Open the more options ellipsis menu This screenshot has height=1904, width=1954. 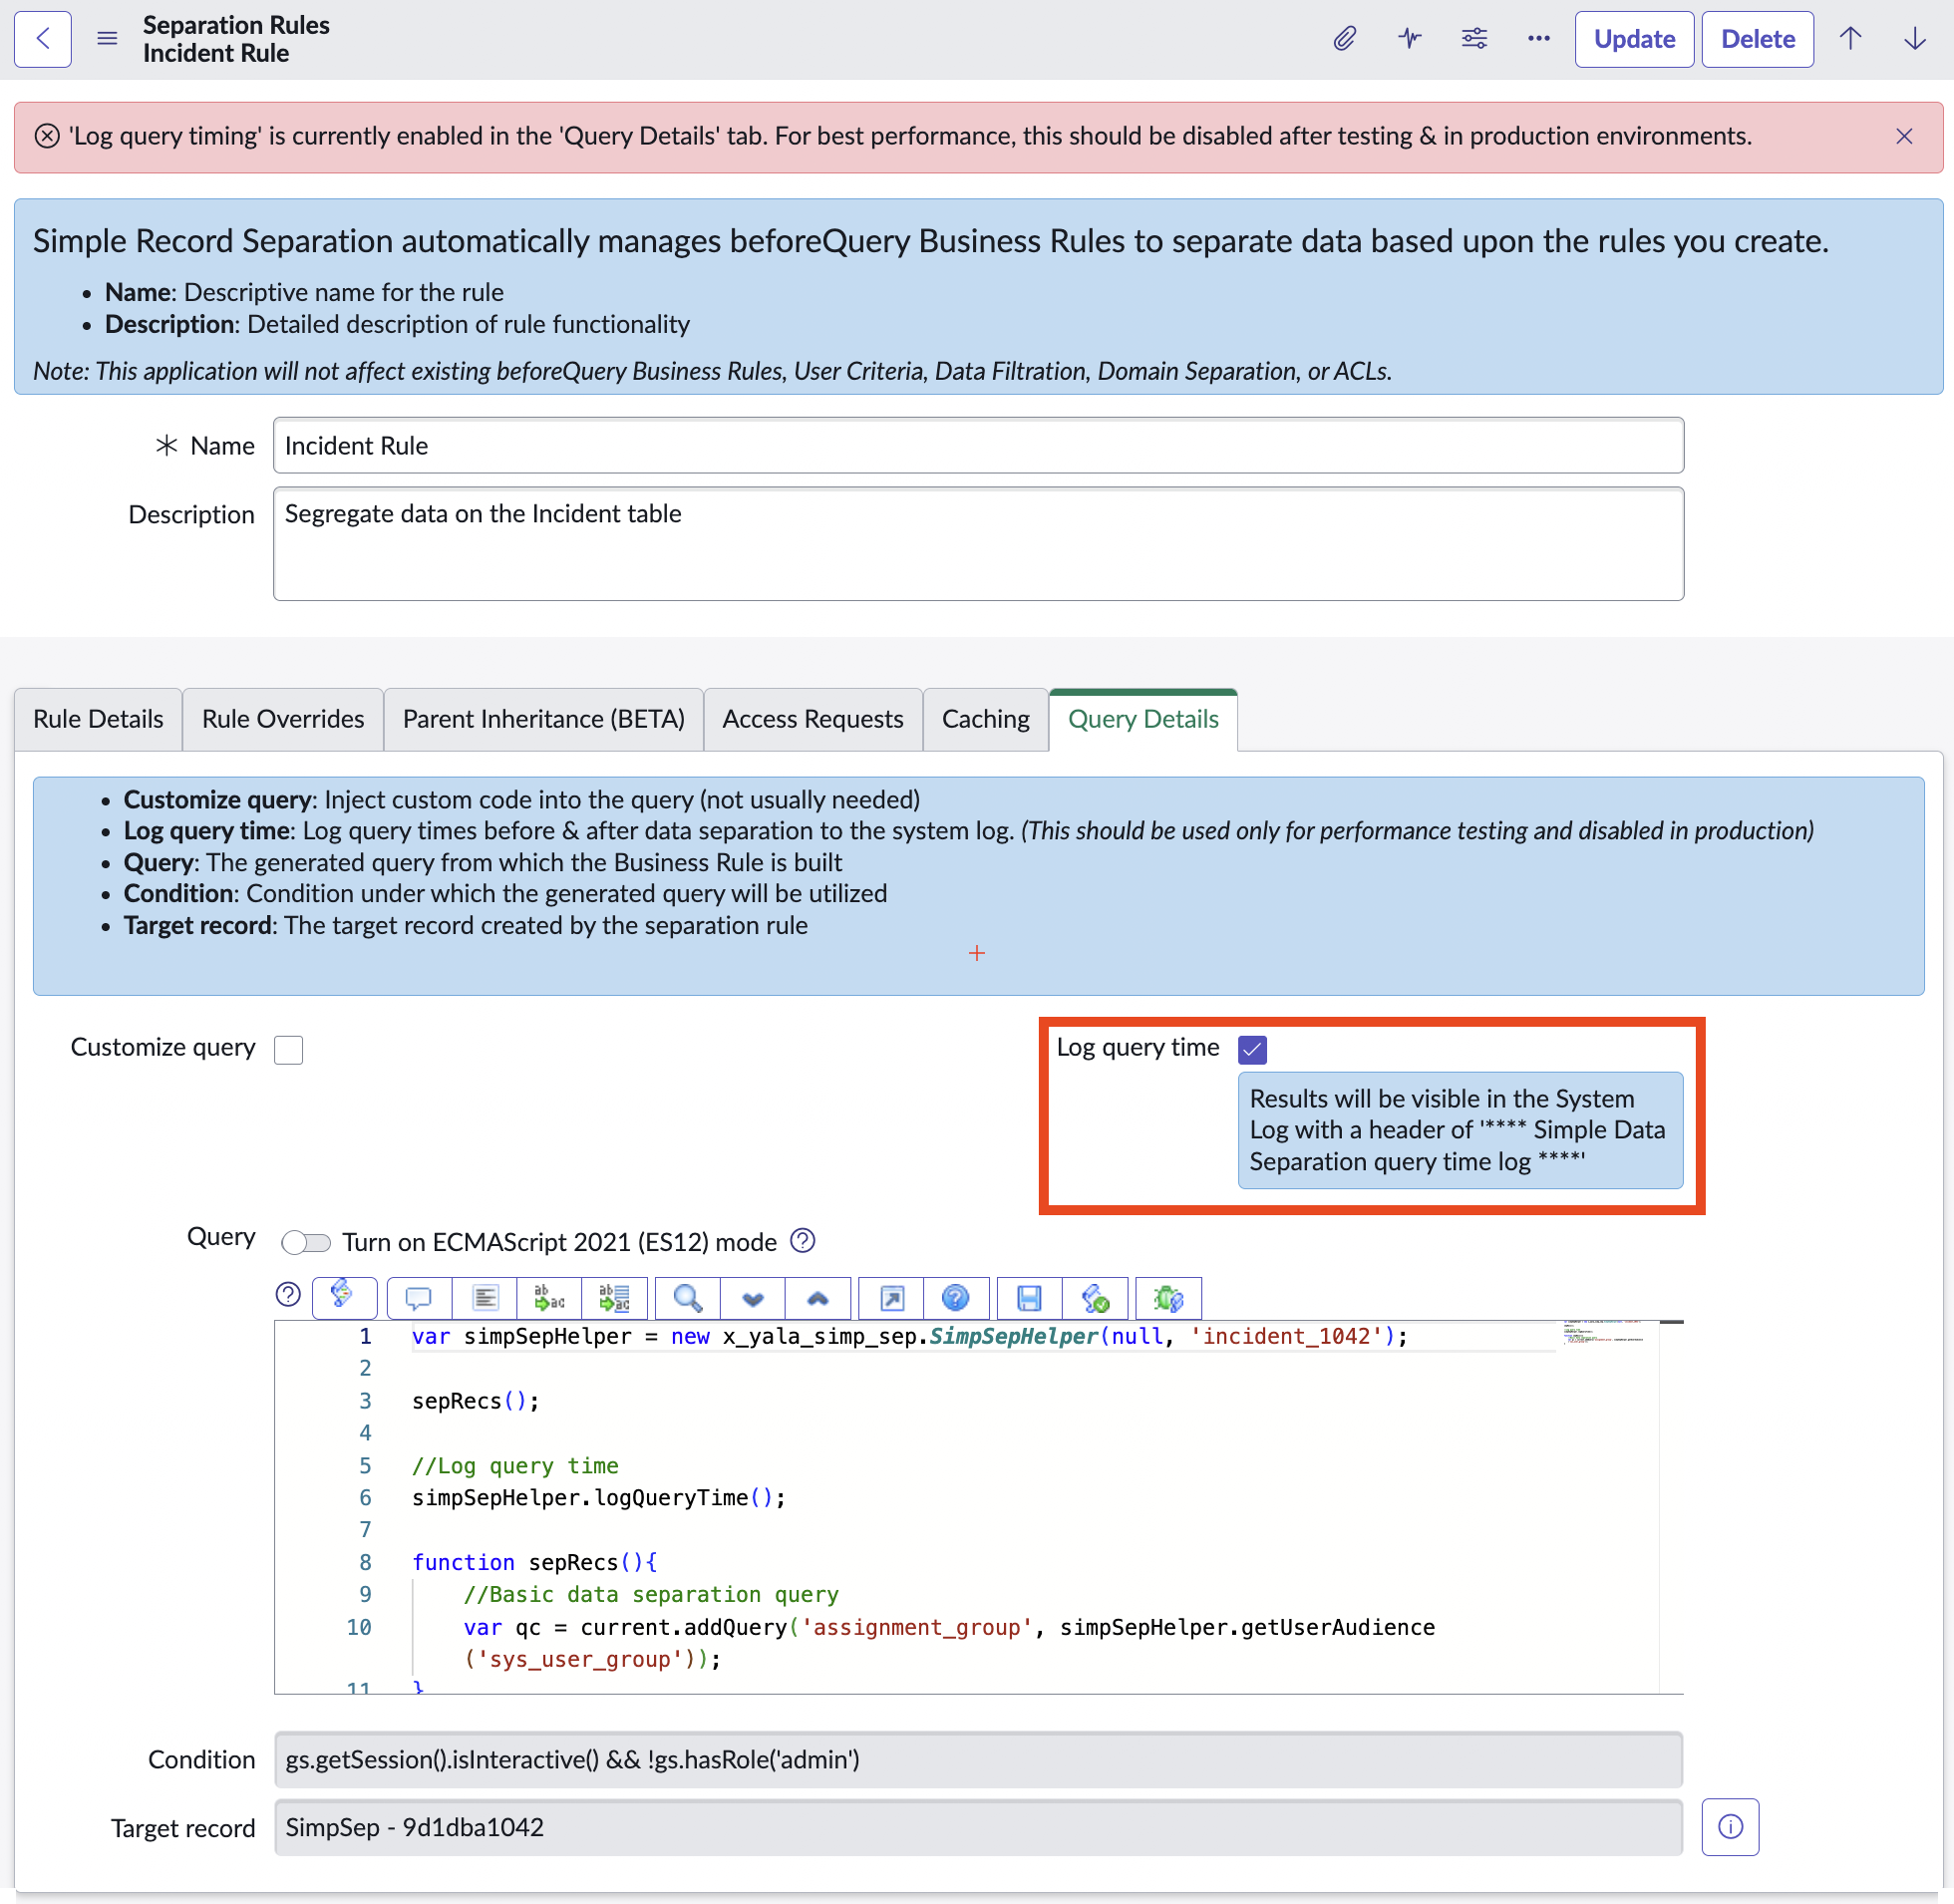(x=1538, y=39)
